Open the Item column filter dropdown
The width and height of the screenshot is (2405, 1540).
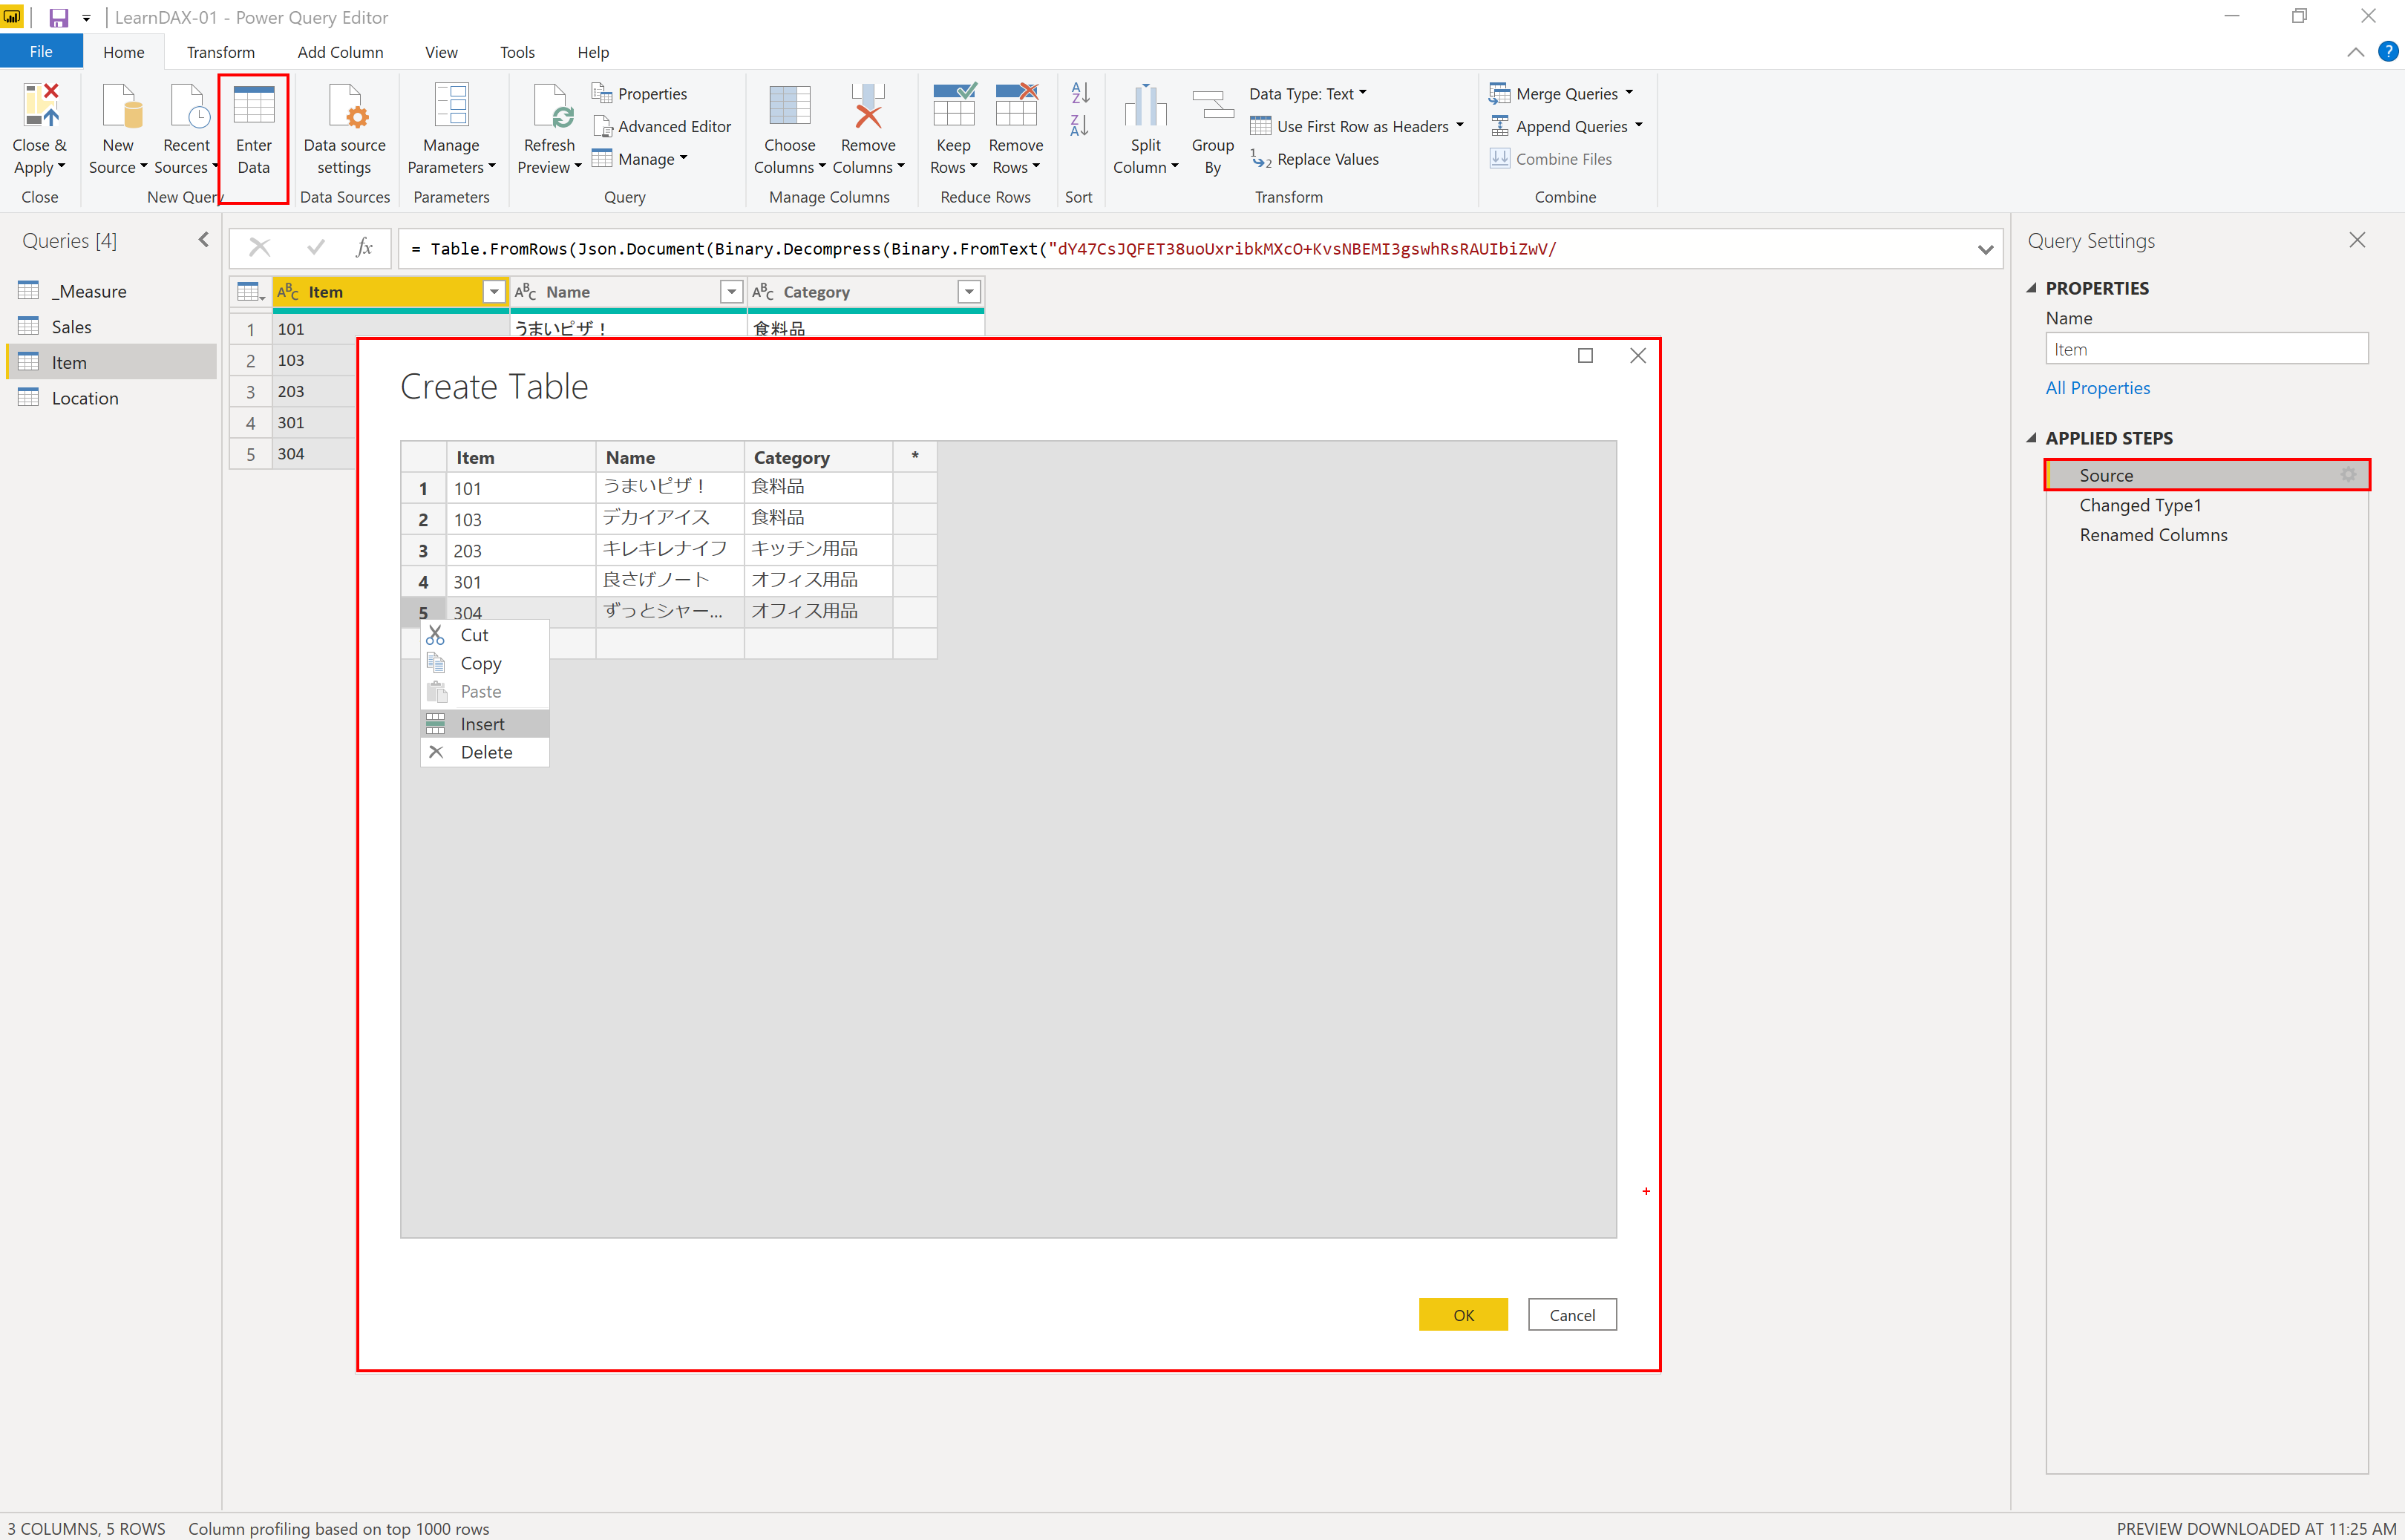493,292
